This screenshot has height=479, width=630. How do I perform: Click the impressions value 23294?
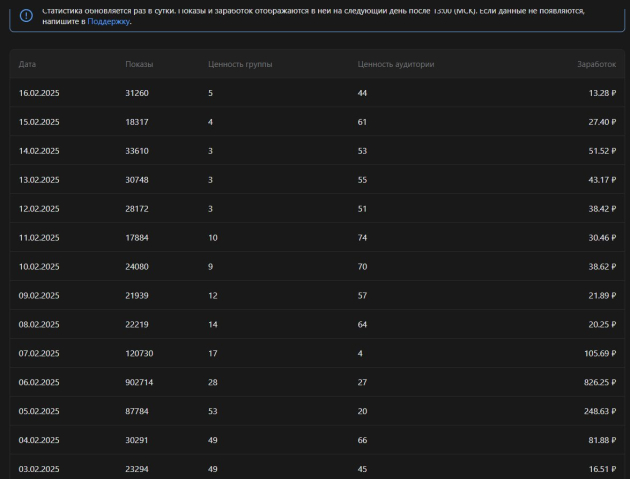(137, 469)
